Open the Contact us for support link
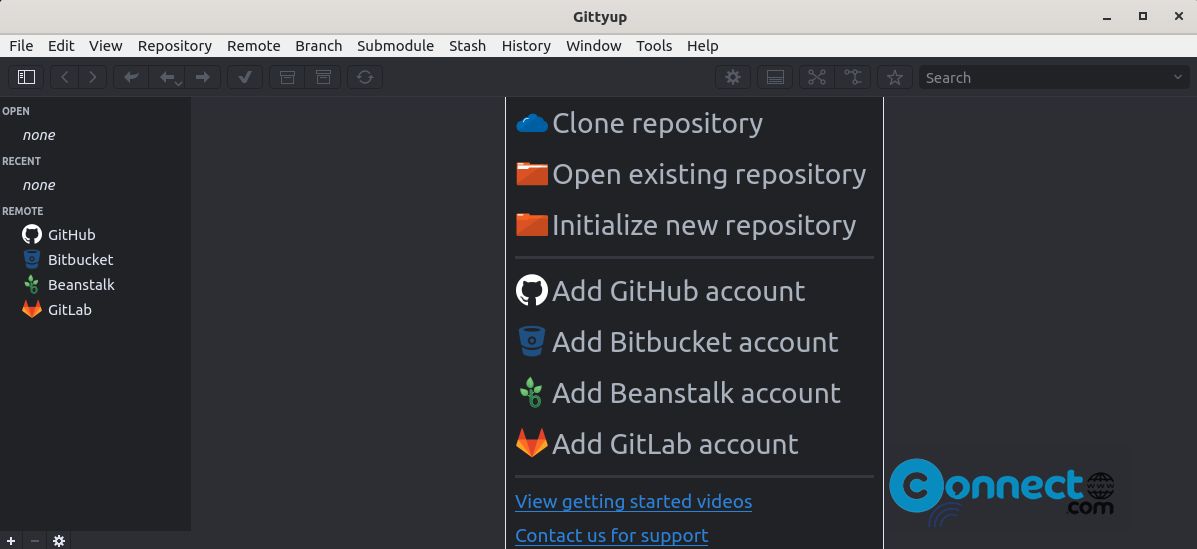Image resolution: width=1197 pixels, height=549 pixels. pos(611,536)
